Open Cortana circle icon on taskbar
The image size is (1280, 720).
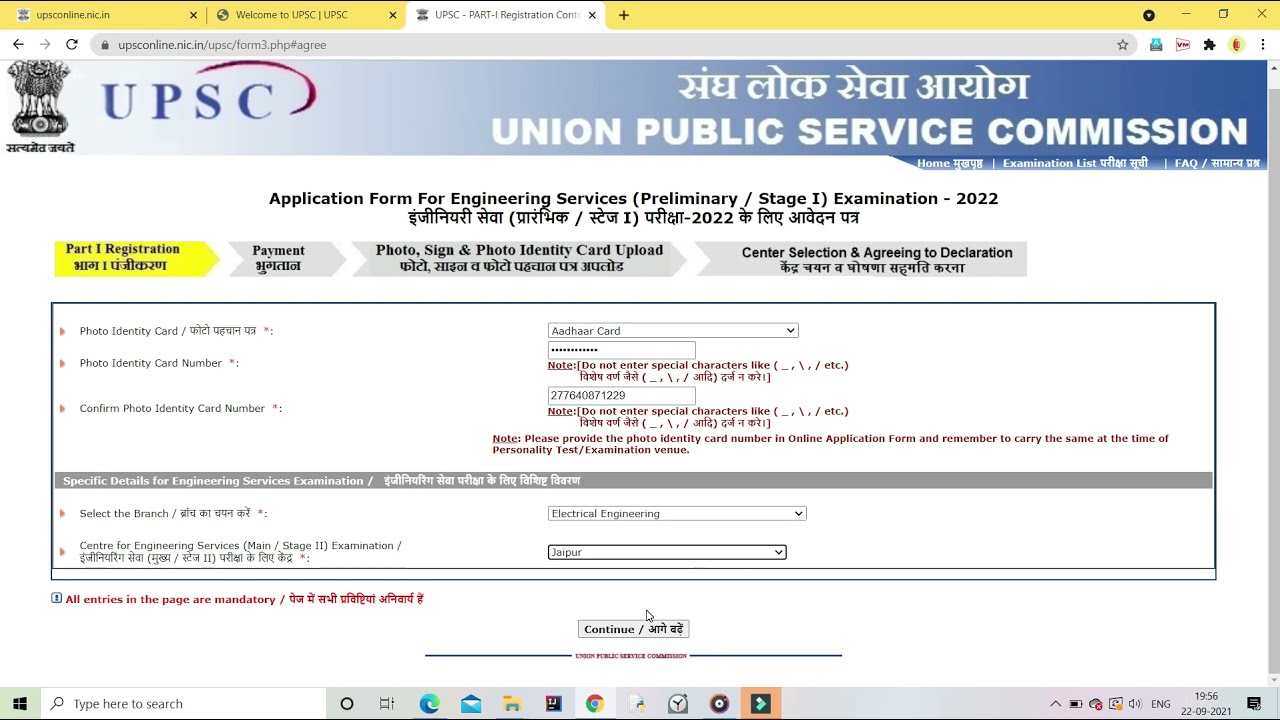(x=347, y=703)
